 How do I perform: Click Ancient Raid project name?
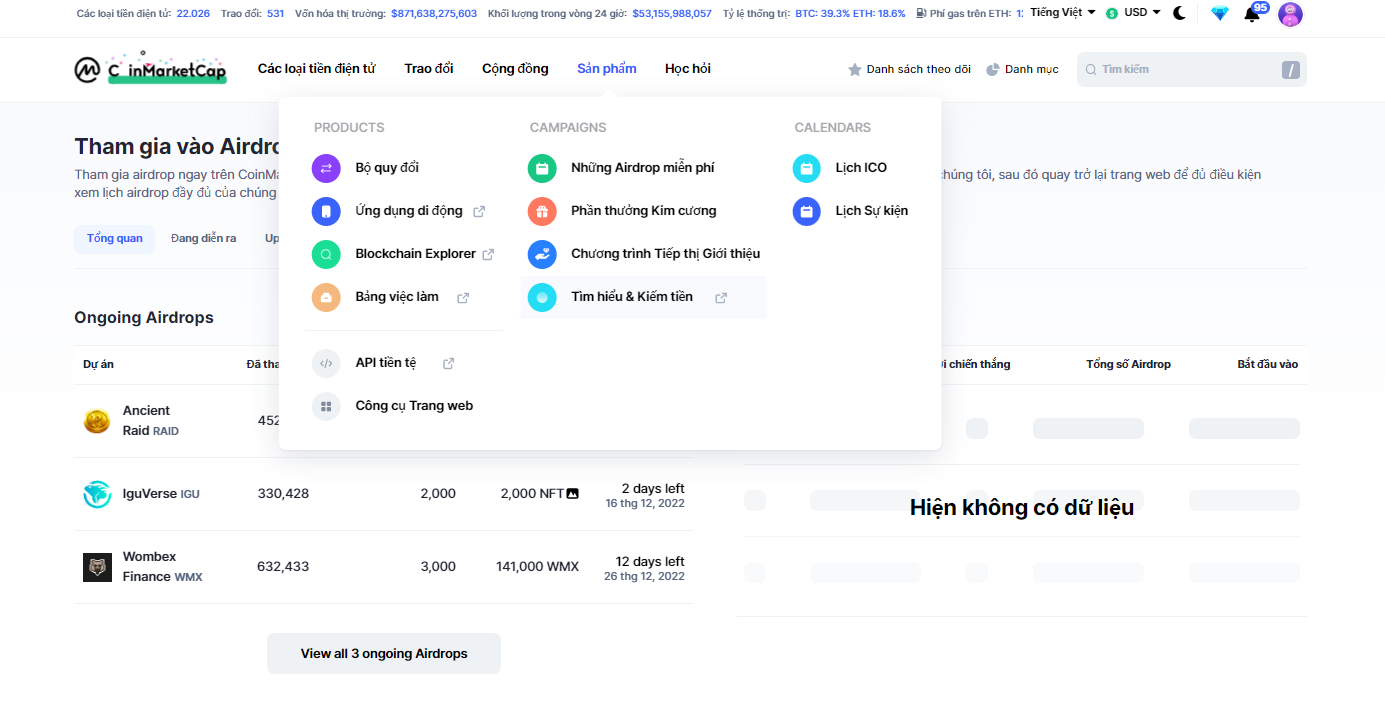(151, 421)
